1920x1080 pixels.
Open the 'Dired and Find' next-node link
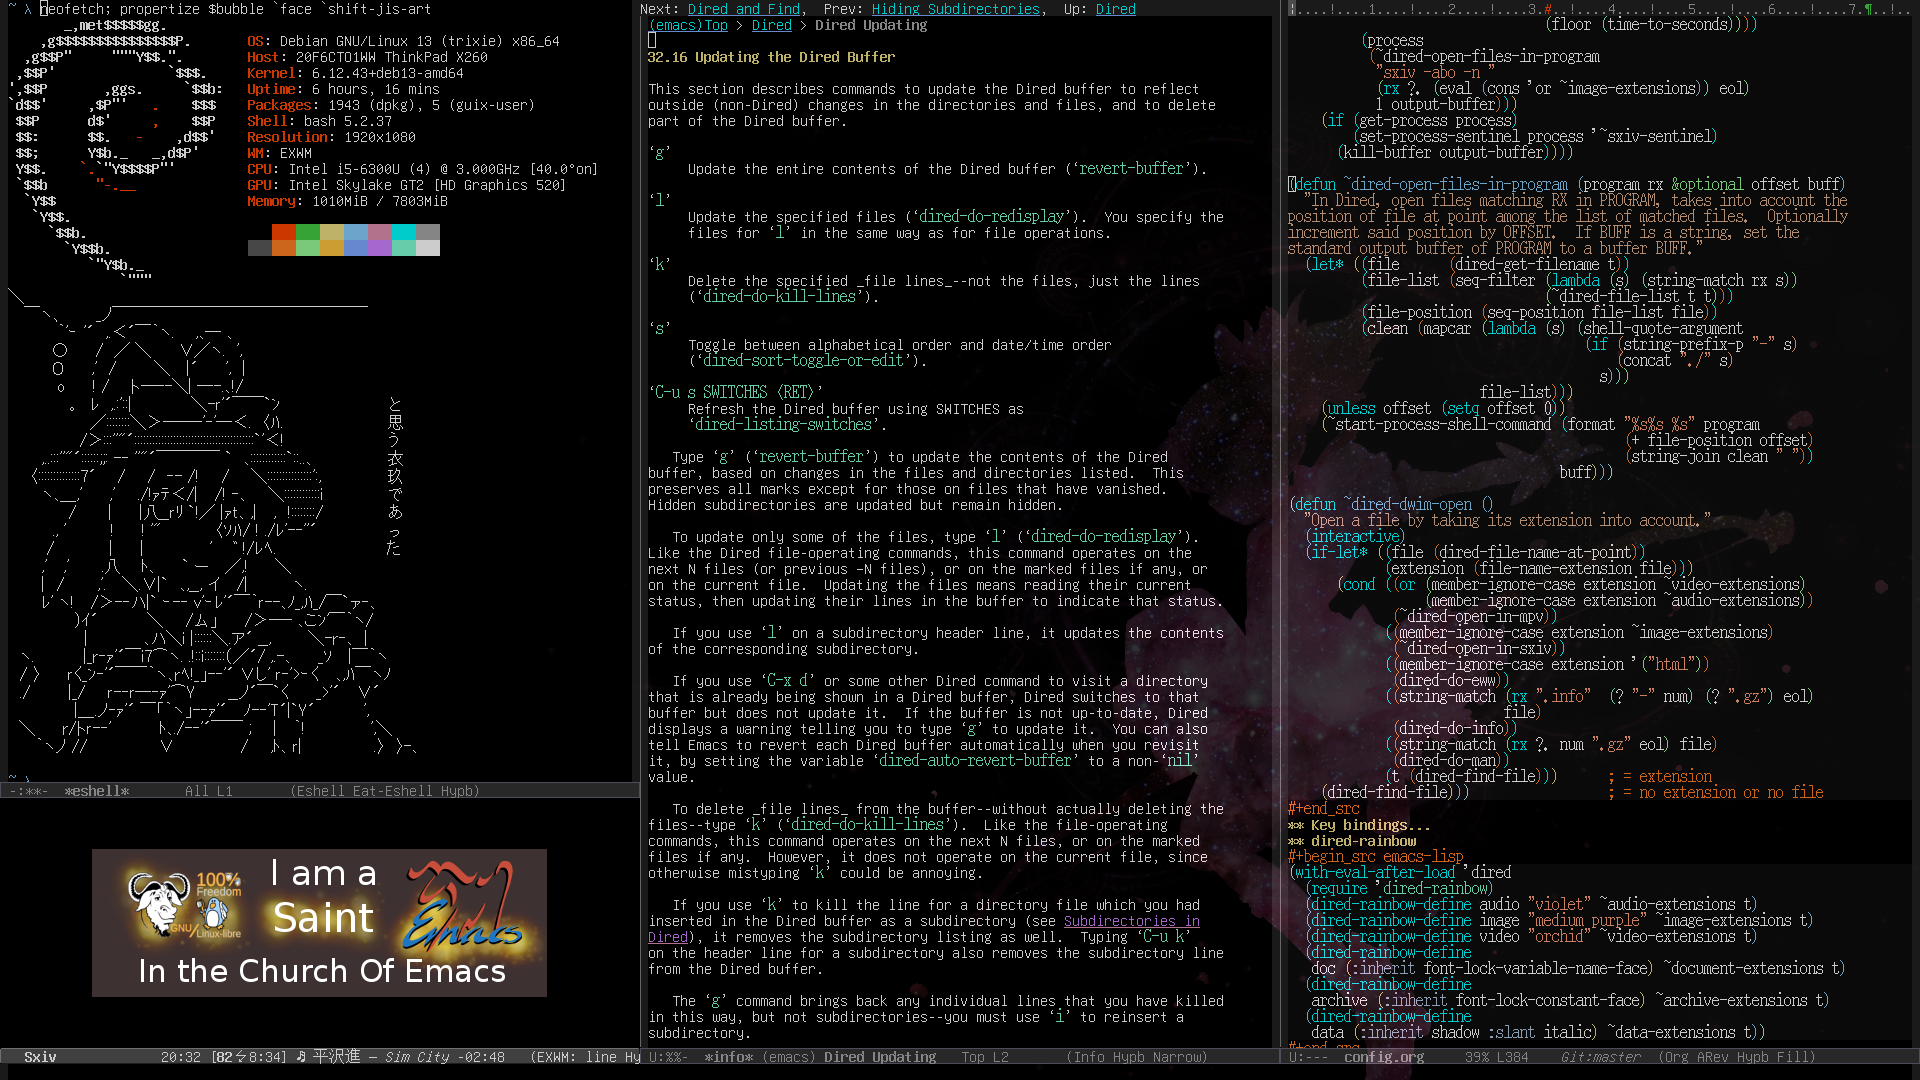[743, 9]
